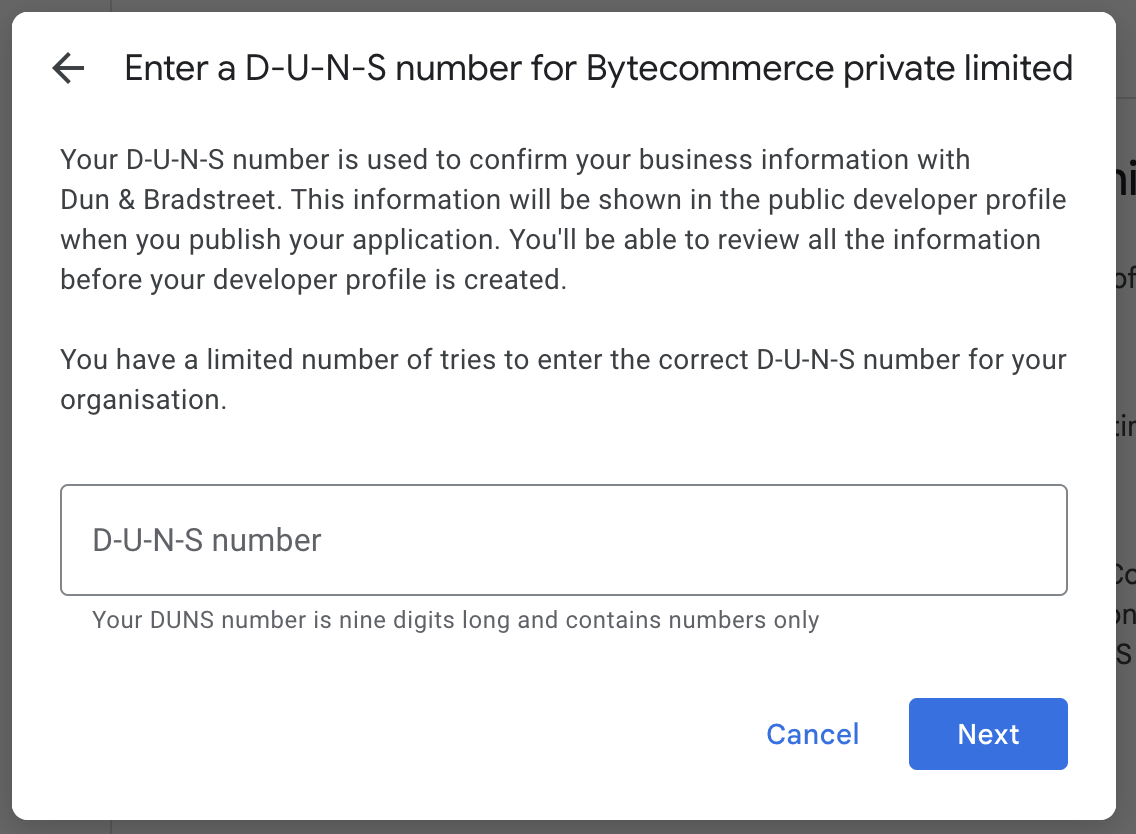Click the dimmed backdrop right of the dialog
1136x834 pixels.
click(x=1126, y=450)
